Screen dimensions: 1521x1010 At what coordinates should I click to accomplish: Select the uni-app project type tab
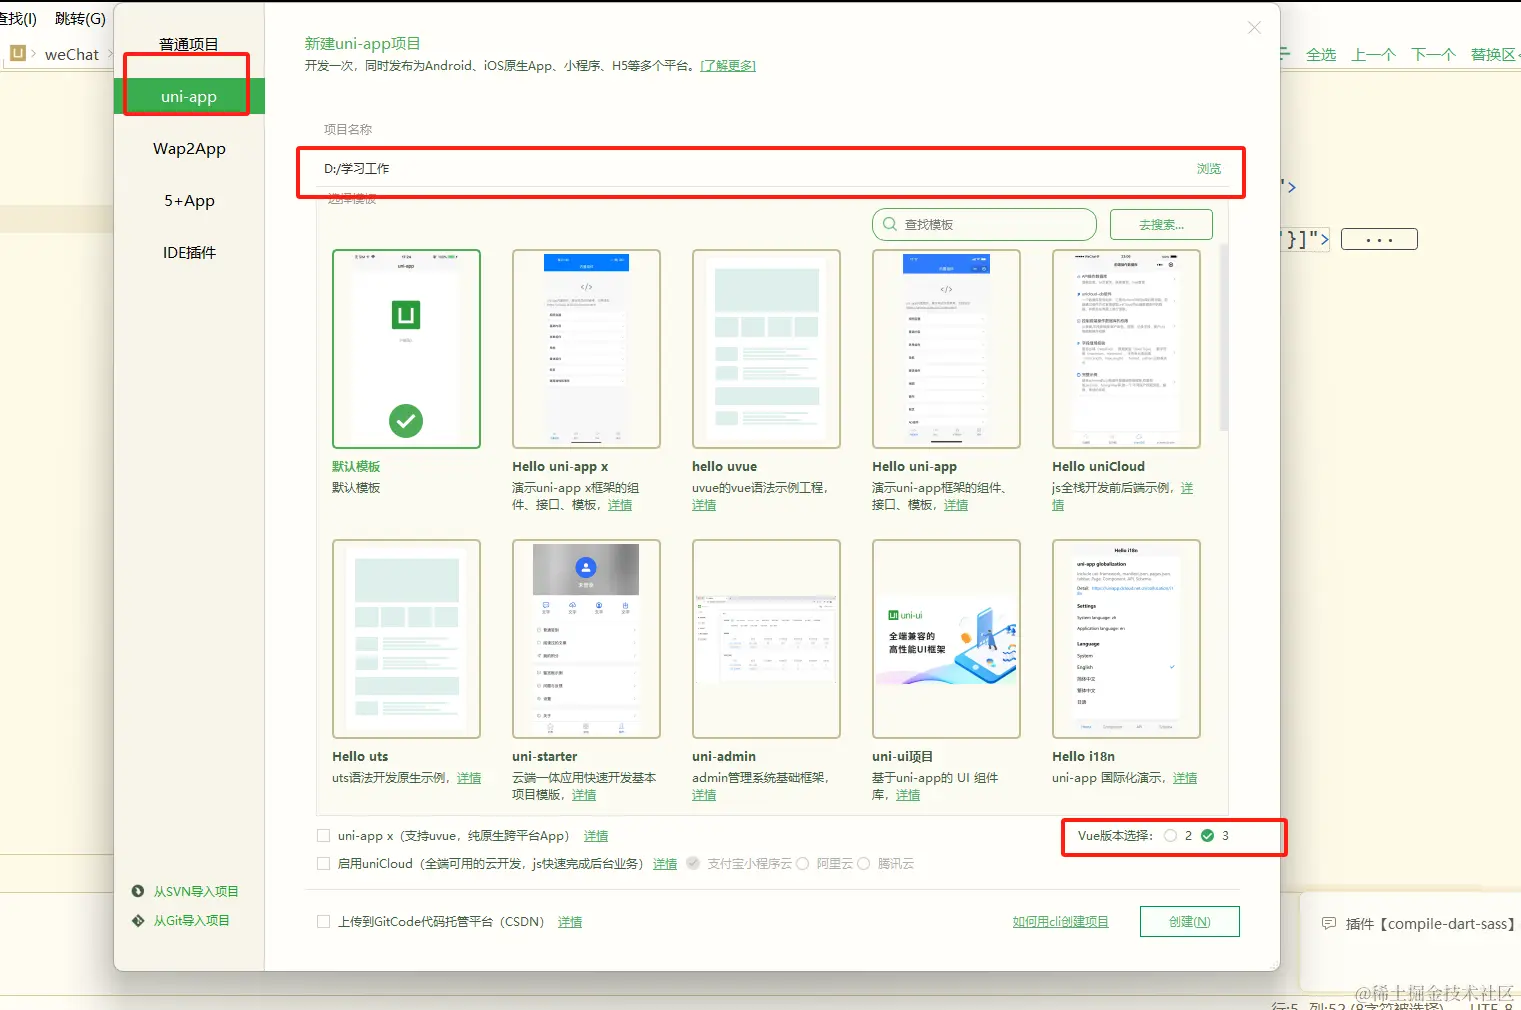coord(189,97)
